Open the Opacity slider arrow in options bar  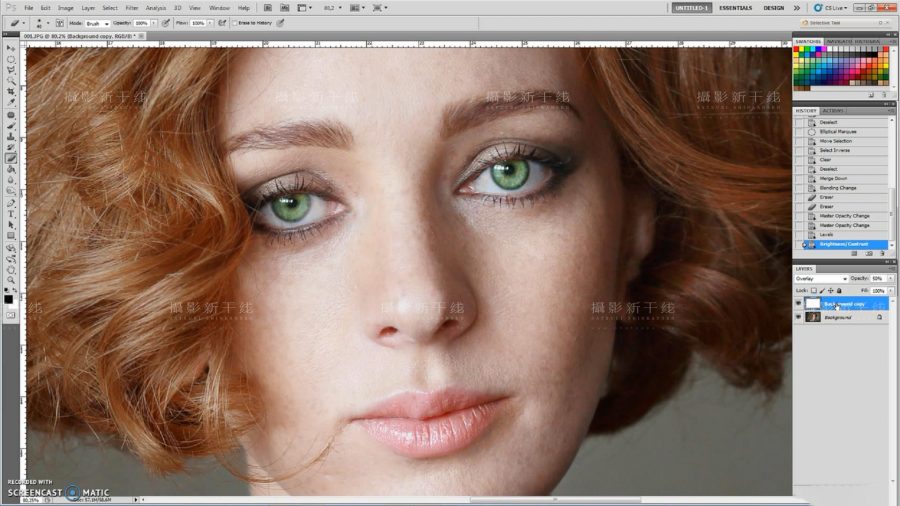pyautogui.click(x=154, y=24)
